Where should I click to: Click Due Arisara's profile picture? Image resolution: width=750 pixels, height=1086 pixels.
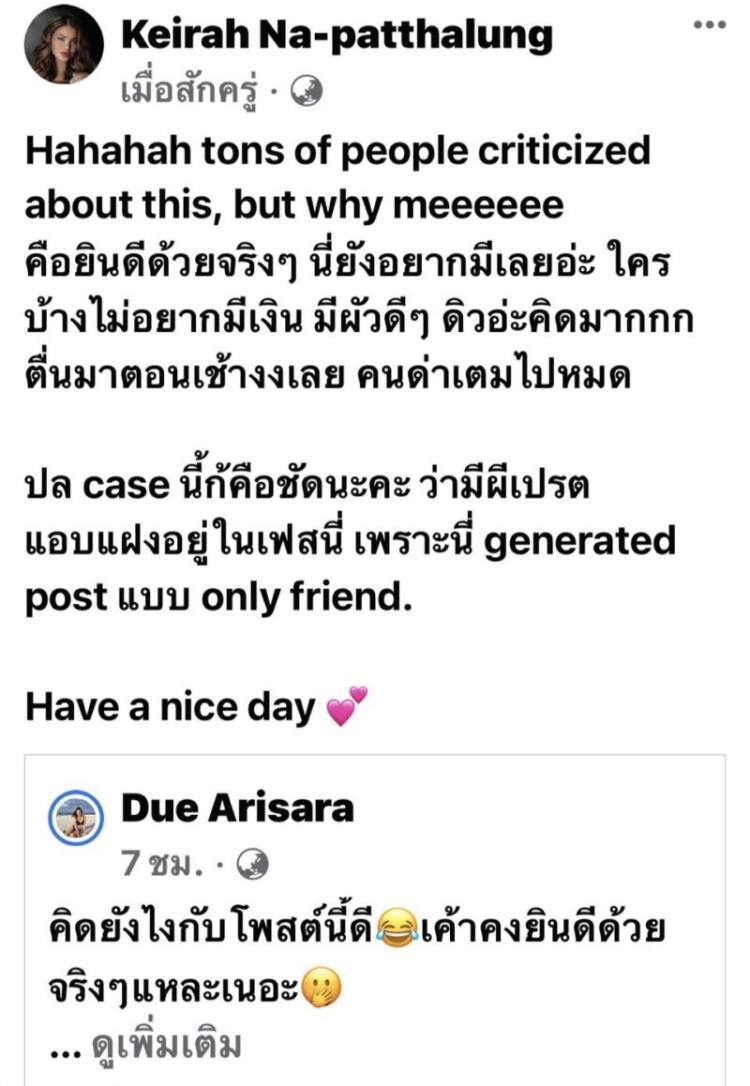point(77,817)
